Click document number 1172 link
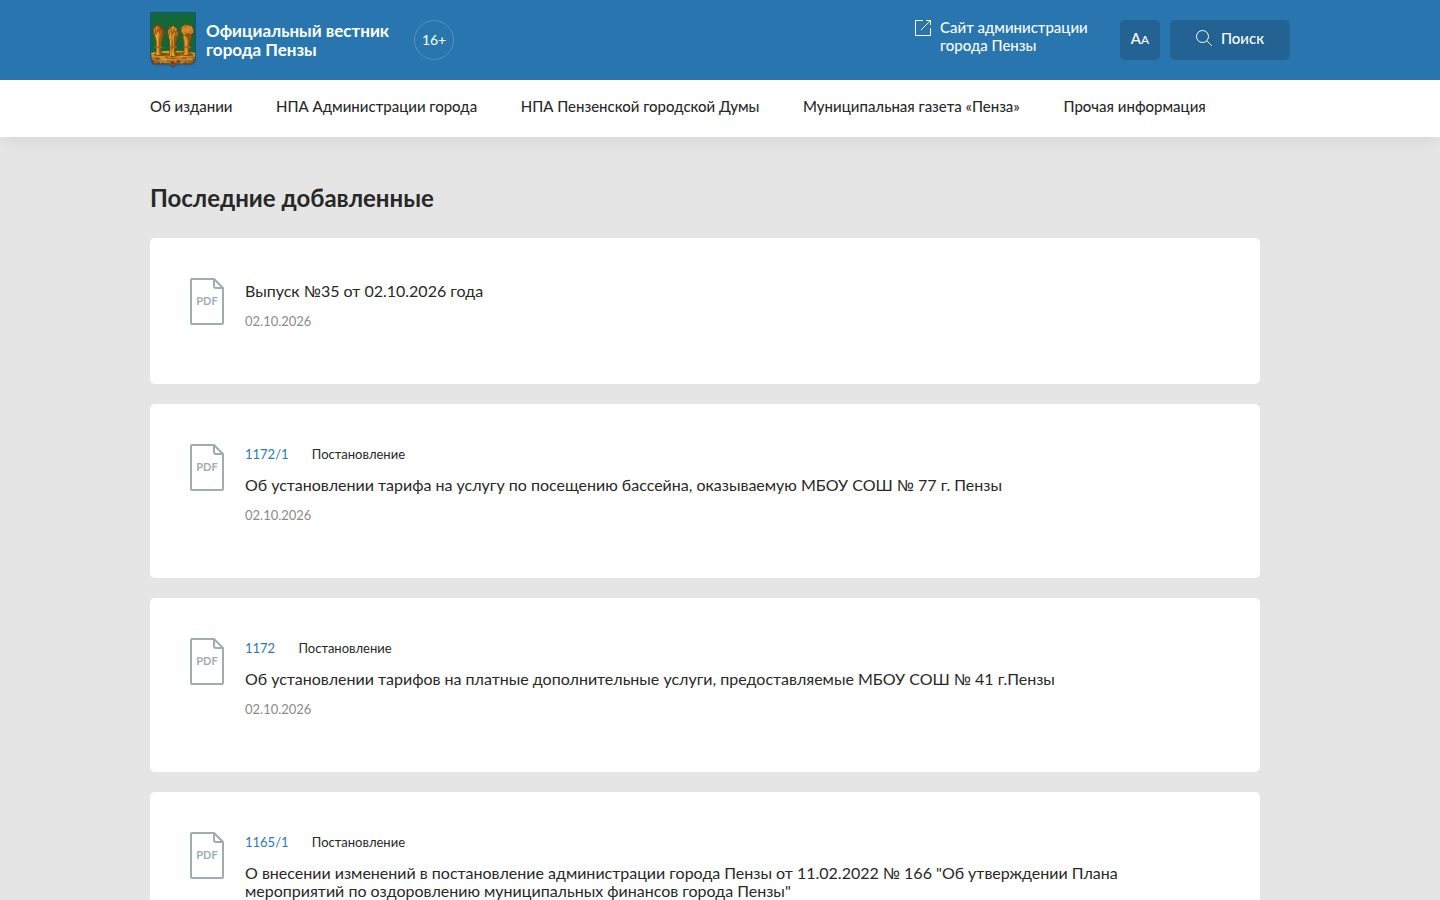Image resolution: width=1440 pixels, height=900 pixels. pyautogui.click(x=260, y=648)
